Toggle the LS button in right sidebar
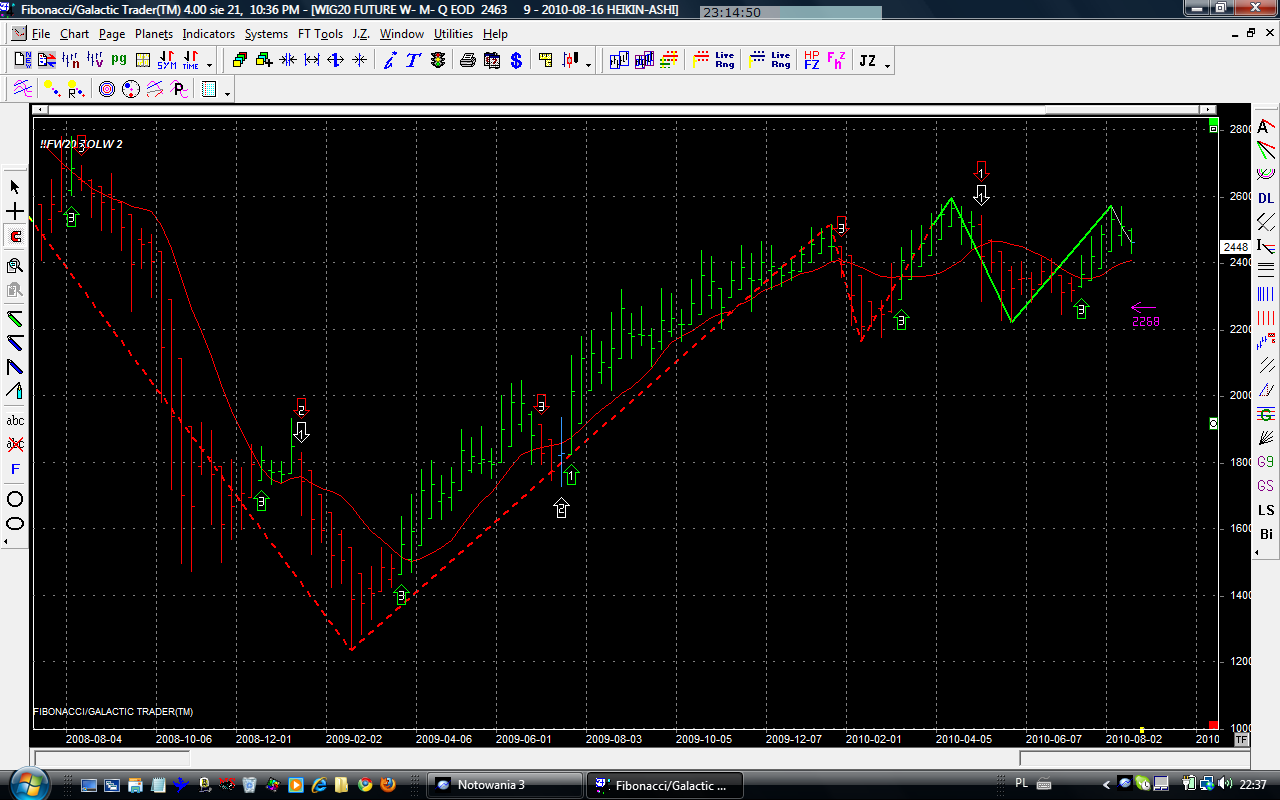1280x800 pixels. click(x=1266, y=510)
